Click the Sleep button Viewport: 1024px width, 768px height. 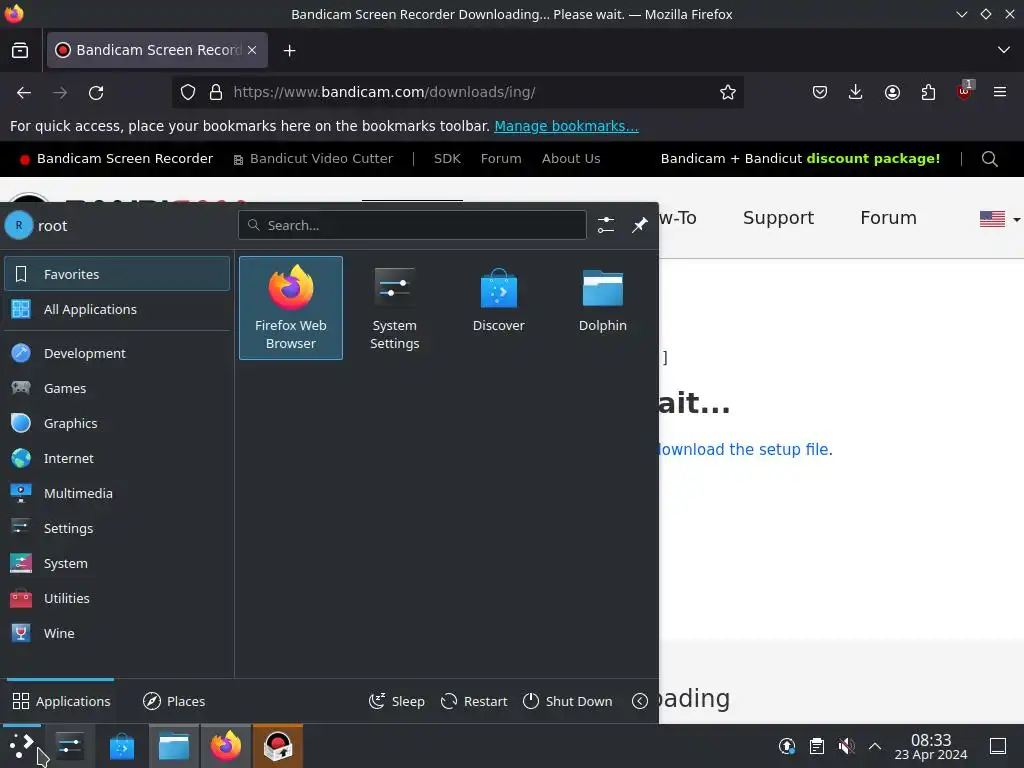tap(396, 701)
